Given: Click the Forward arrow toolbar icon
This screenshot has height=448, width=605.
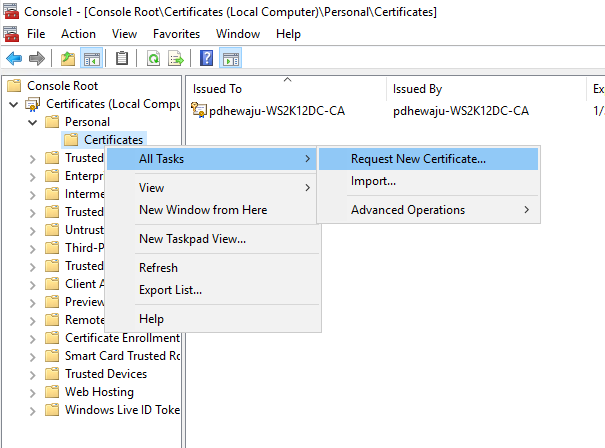Looking at the screenshot, I should pos(37,59).
